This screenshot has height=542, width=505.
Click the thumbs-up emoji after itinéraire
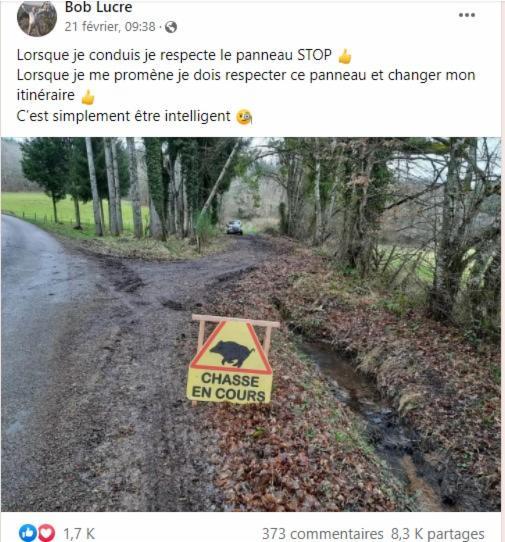click(x=87, y=97)
